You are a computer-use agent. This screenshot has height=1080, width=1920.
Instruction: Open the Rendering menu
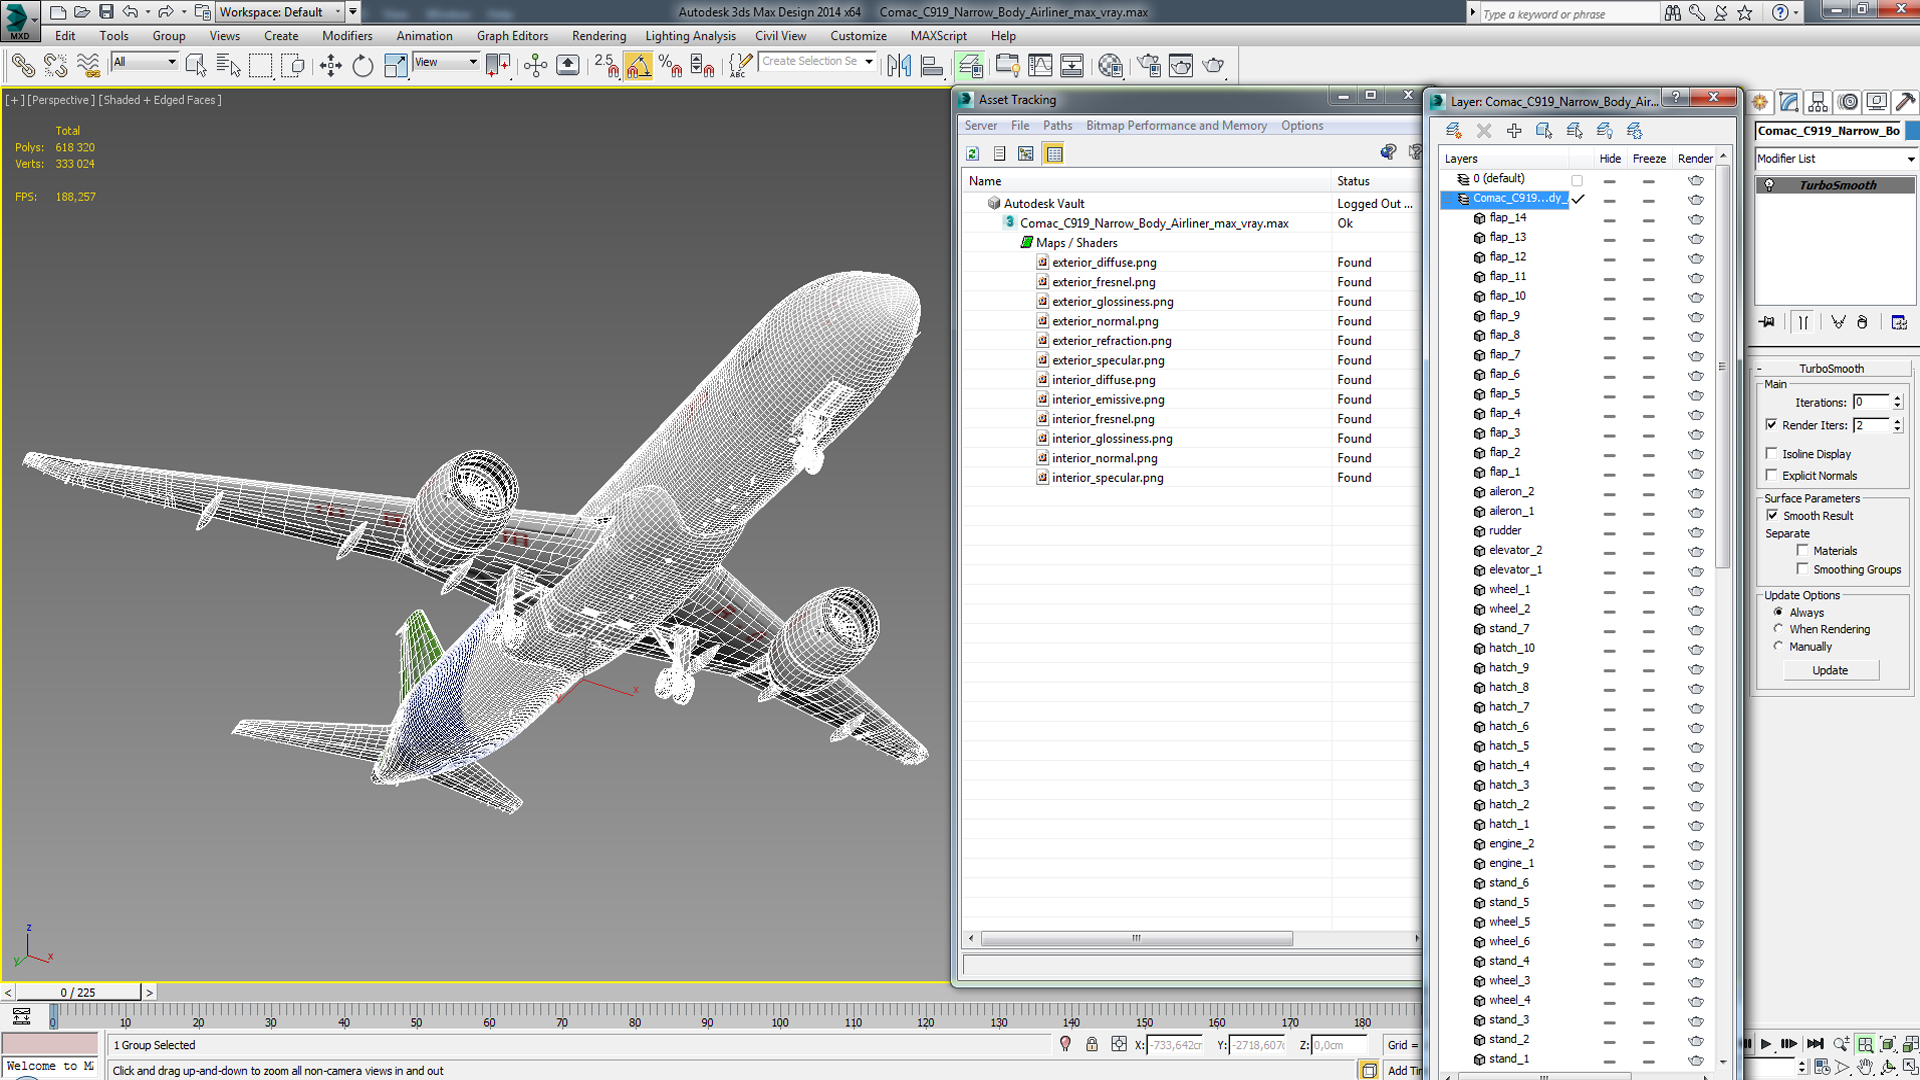[599, 36]
